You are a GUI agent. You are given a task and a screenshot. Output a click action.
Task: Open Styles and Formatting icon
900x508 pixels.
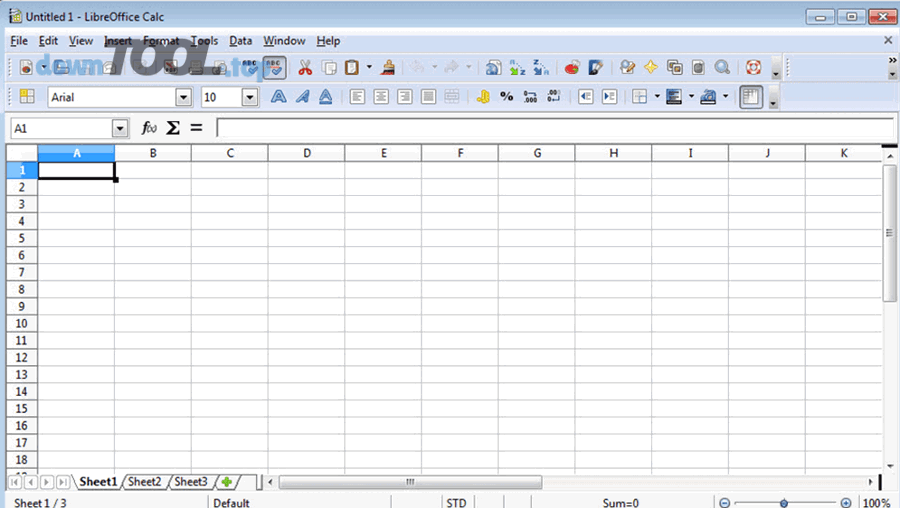(27, 96)
